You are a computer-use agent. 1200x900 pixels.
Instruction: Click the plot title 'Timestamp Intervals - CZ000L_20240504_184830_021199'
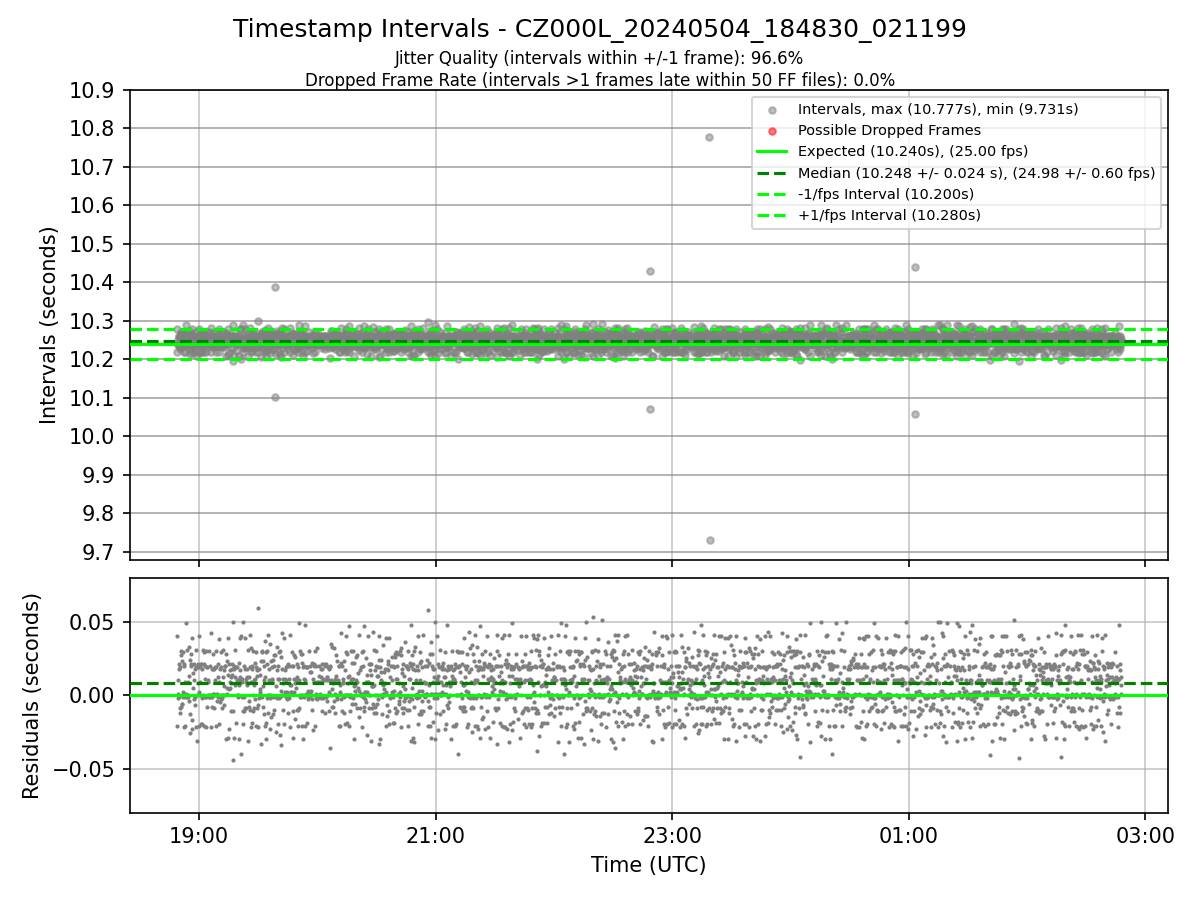point(600,29)
